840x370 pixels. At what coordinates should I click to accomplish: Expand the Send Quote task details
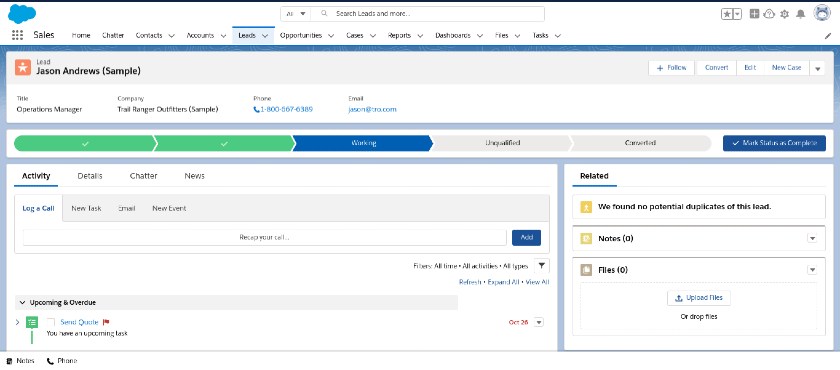point(17,322)
